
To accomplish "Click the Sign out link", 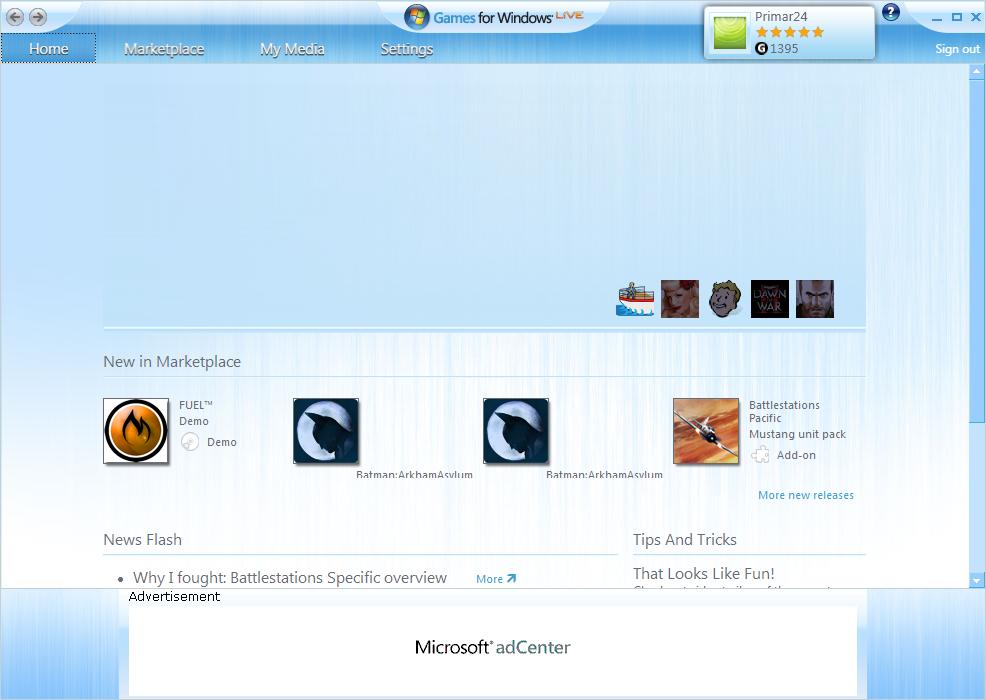I will click(957, 48).
